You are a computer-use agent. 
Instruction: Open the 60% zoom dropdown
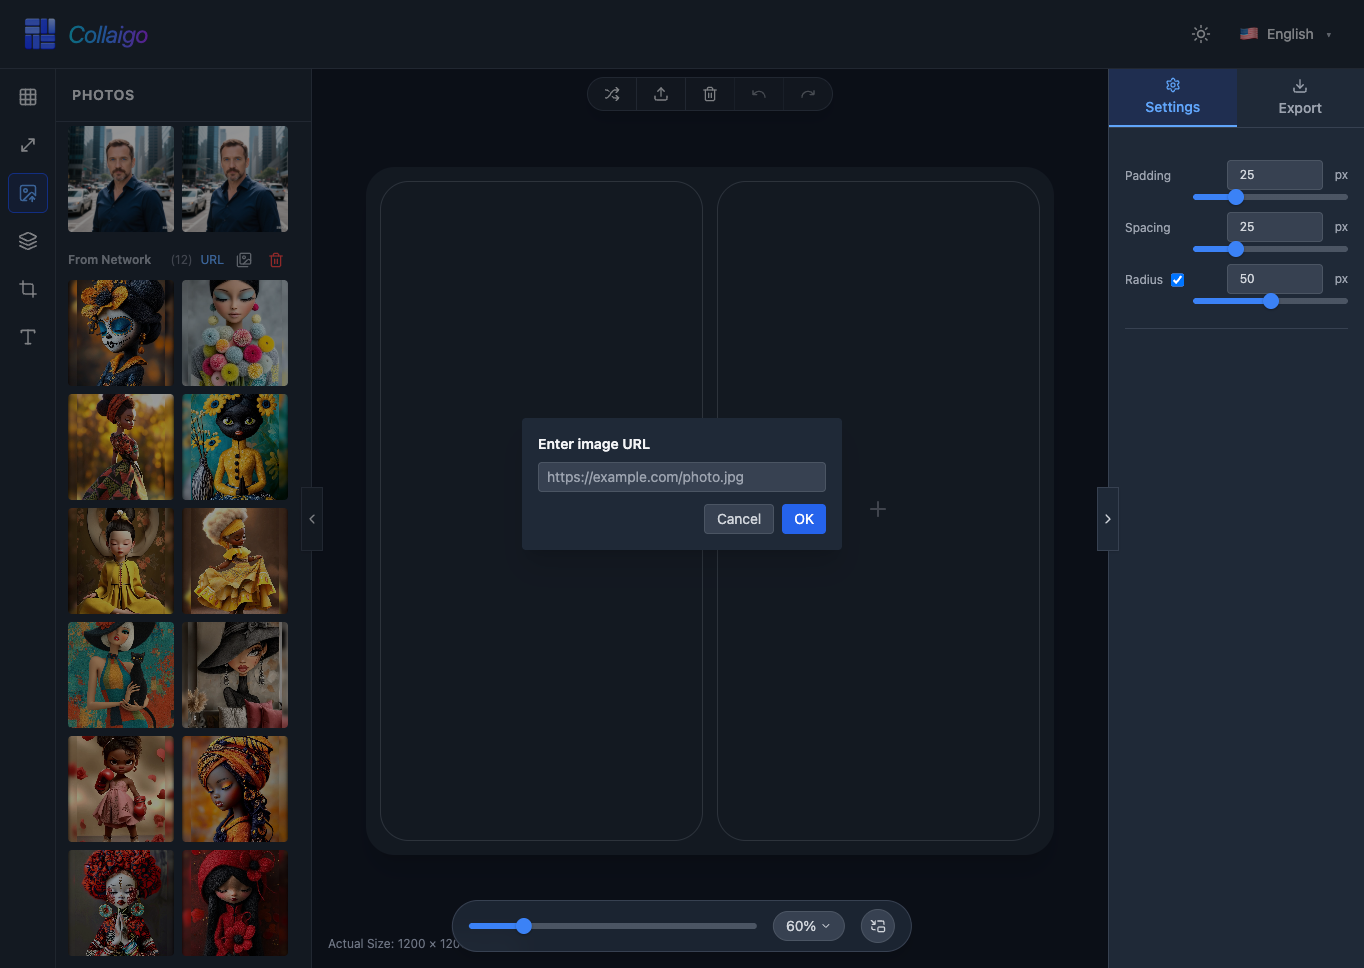click(x=808, y=926)
